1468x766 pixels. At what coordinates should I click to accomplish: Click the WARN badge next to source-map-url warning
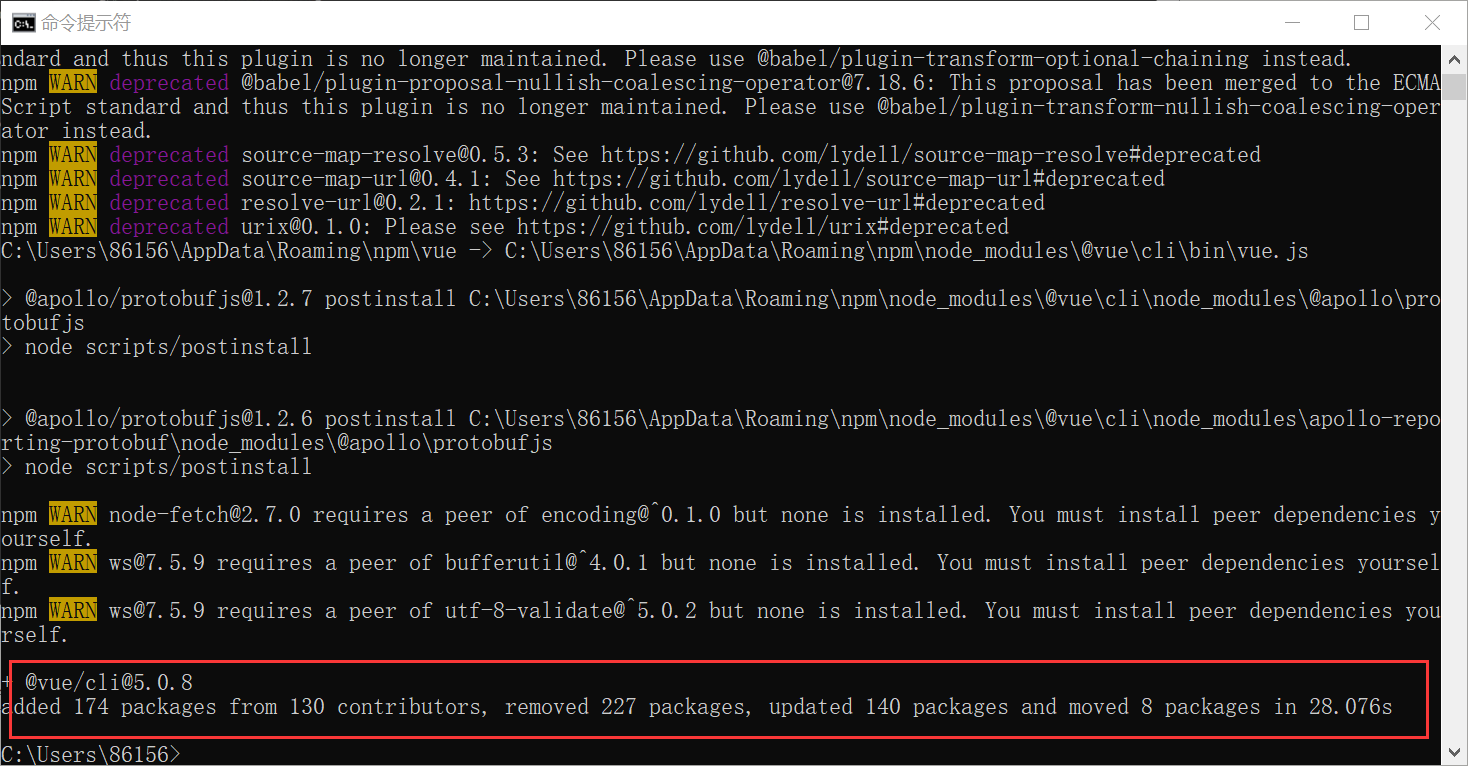[x=71, y=178]
